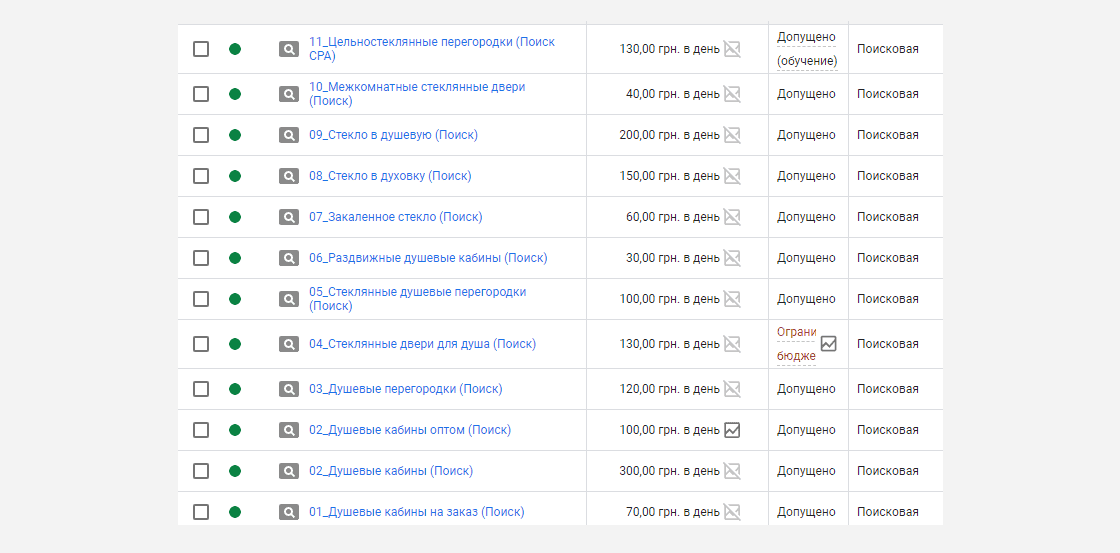Click the search icon beside 07_Закаленное стекло
This screenshot has width=1120, height=553.
pyautogui.click(x=289, y=217)
